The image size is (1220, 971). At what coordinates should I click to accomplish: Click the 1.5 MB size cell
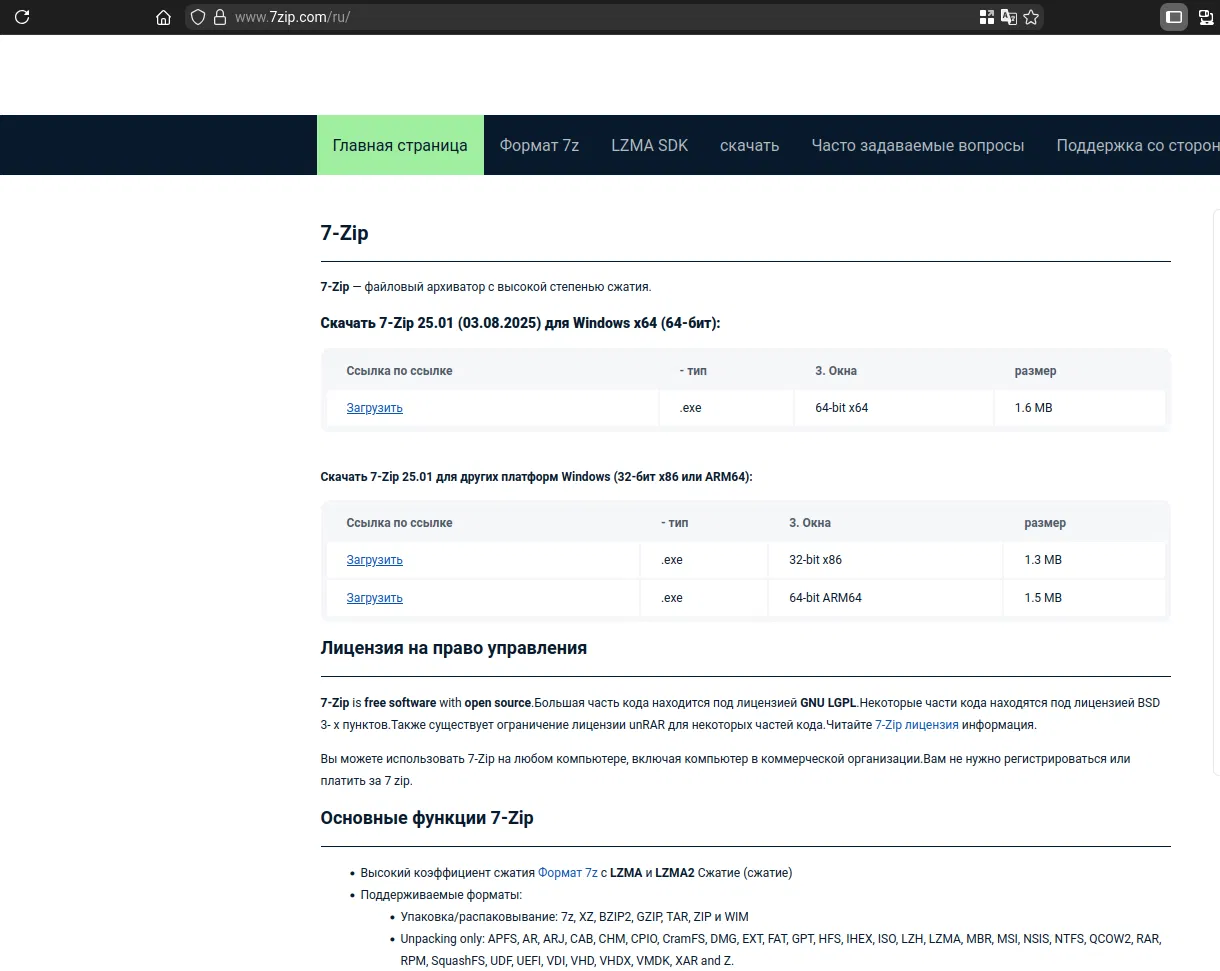pyautogui.click(x=1085, y=598)
